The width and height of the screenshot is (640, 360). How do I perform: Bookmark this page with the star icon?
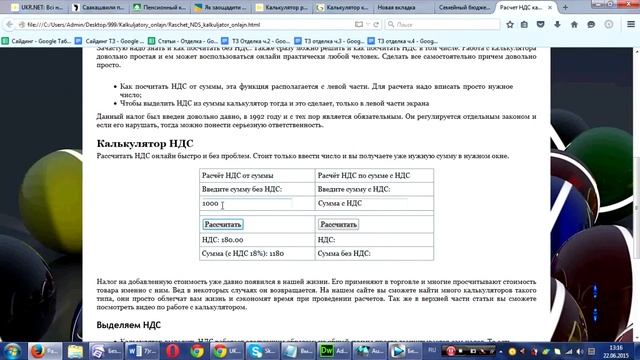510,24
